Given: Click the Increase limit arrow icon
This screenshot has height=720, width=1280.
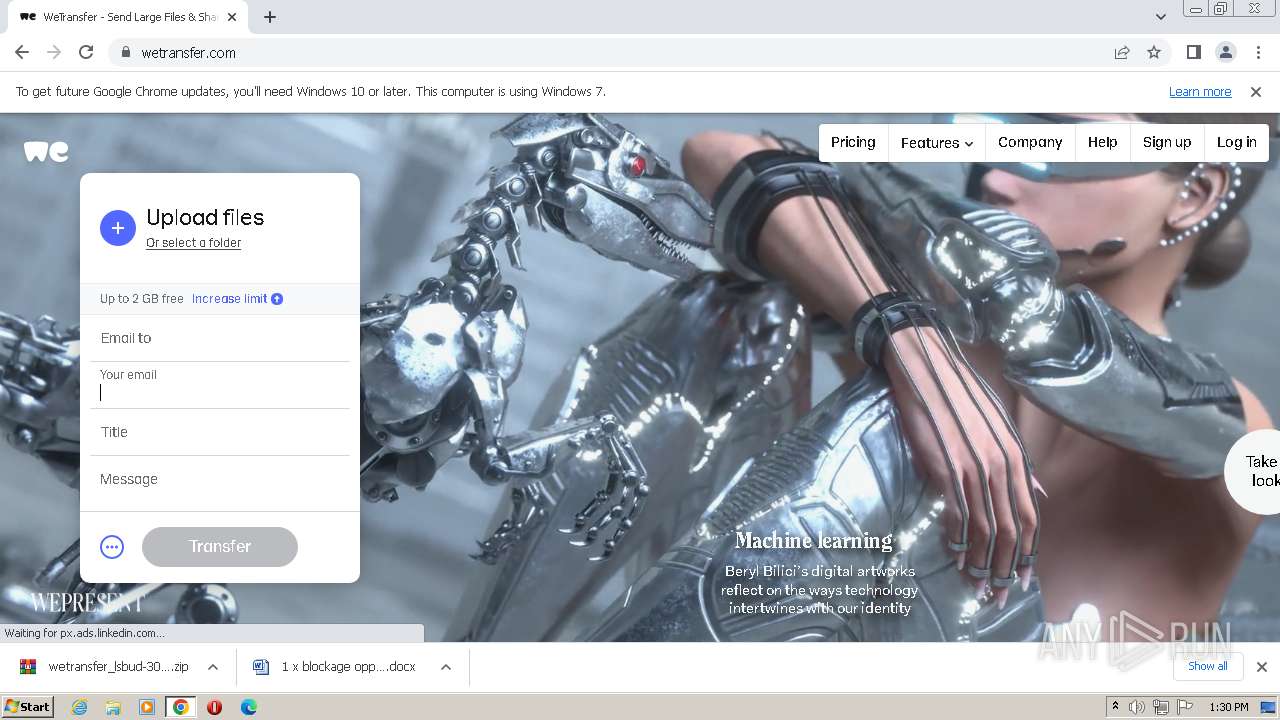Looking at the screenshot, I should pos(277,299).
